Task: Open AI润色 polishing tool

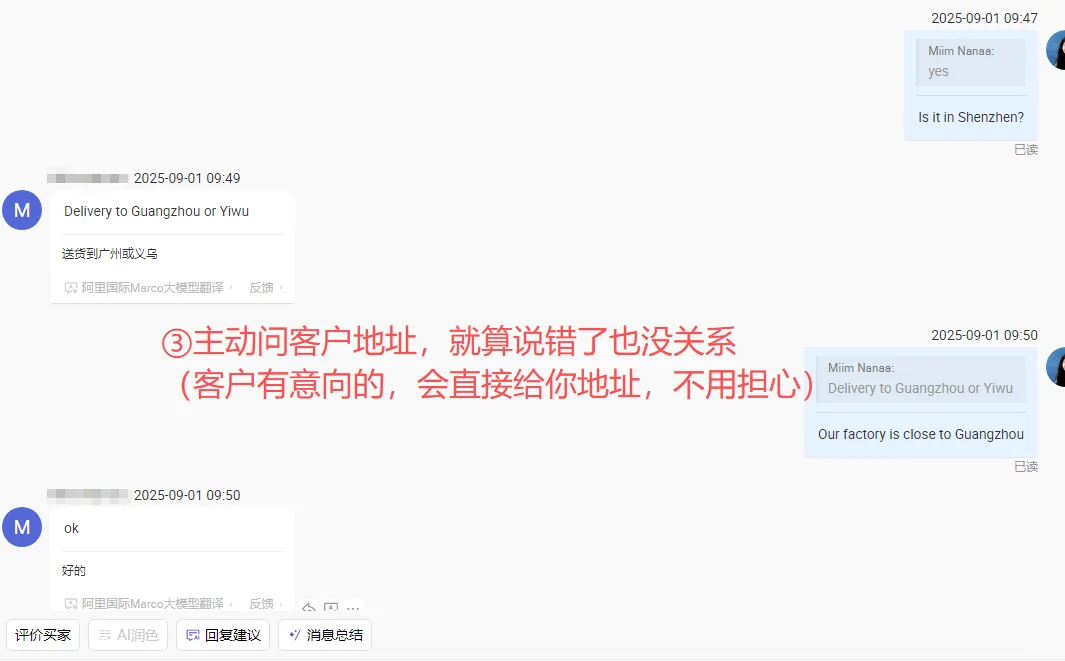Action: pyautogui.click(x=128, y=635)
